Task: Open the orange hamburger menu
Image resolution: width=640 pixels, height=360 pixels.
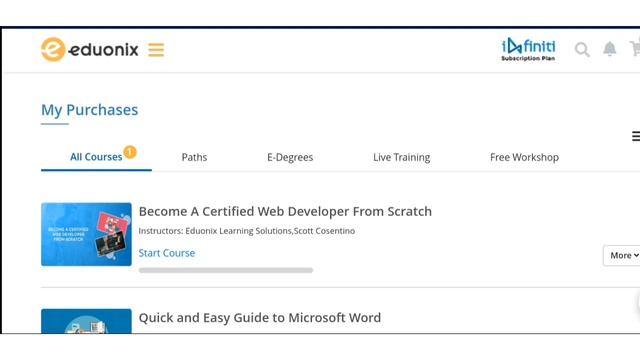Action: point(156,50)
